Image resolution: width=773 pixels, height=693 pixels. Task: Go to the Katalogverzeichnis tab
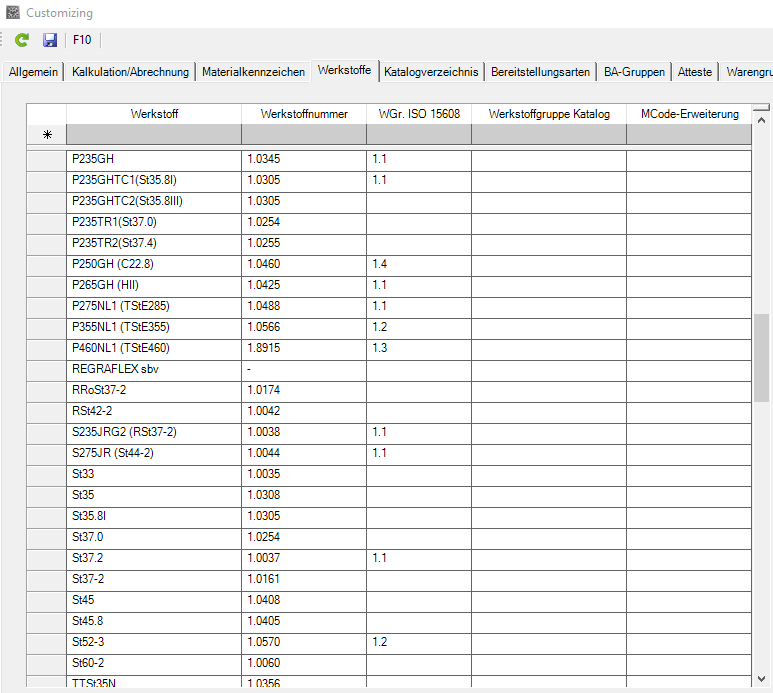click(x=431, y=72)
